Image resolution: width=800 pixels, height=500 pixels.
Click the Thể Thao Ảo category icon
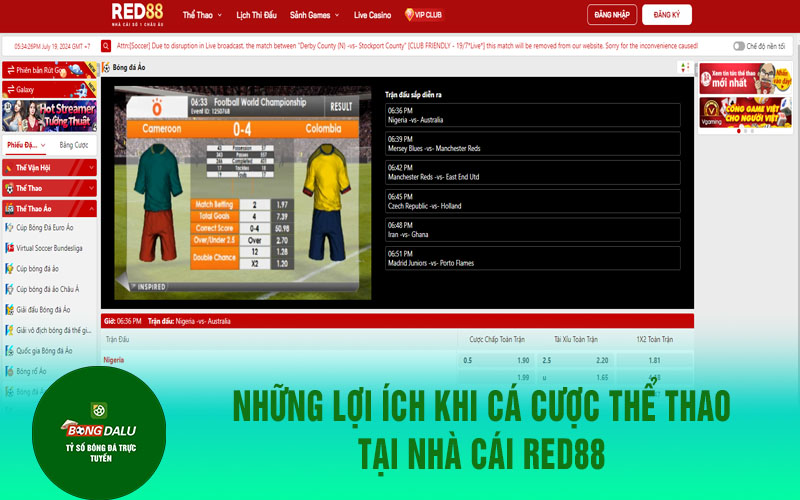[x=9, y=209]
